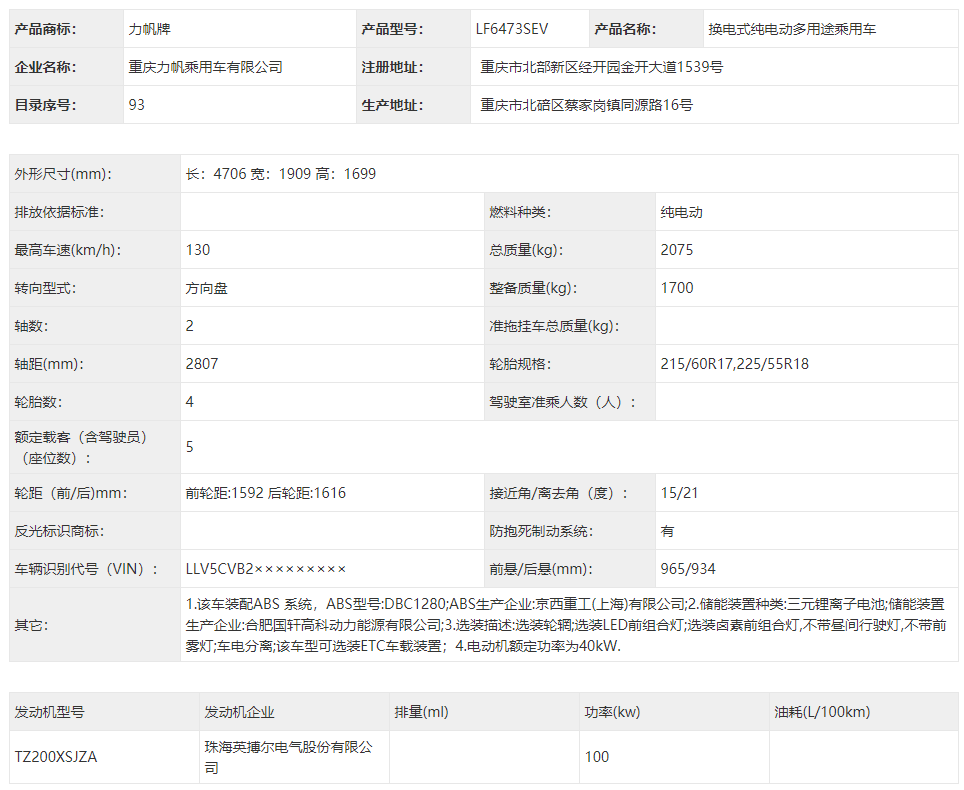Click the 准拖挂车总质量(kg) label

pos(554,326)
